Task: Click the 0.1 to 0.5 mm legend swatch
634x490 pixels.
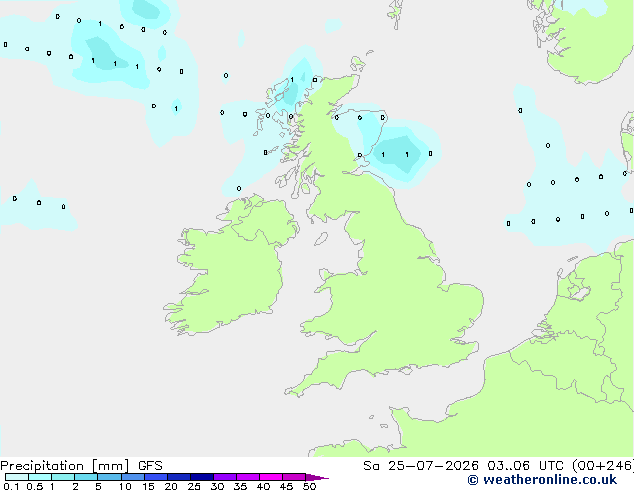Action: coord(17,477)
